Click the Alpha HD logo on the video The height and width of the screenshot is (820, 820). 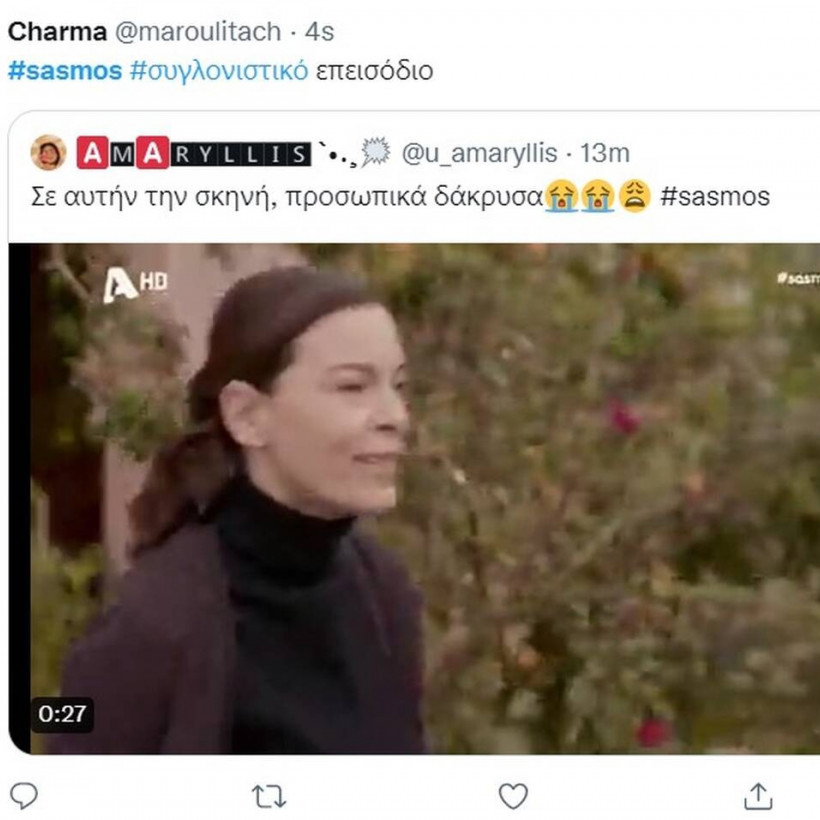(x=134, y=285)
